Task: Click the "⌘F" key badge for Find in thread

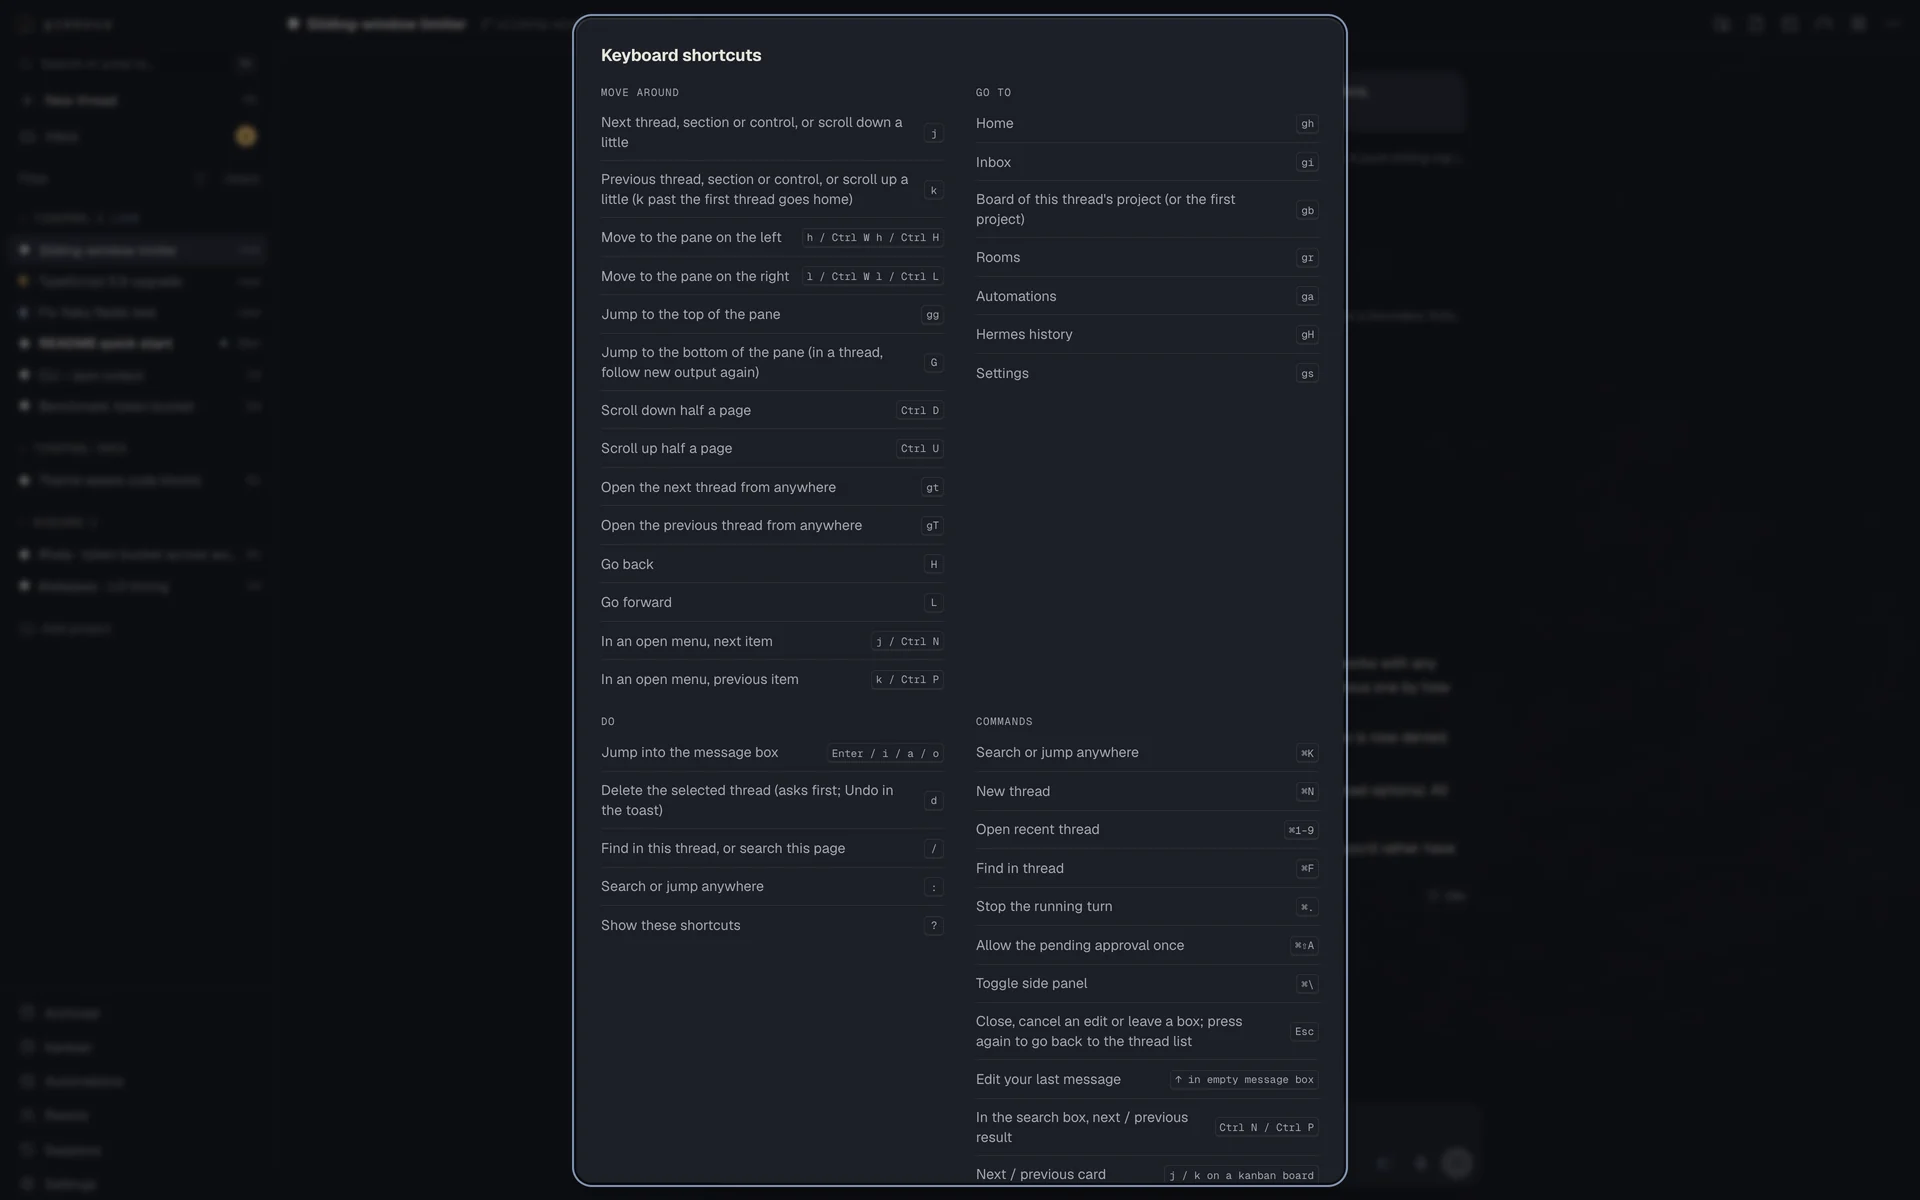Action: point(1307,869)
